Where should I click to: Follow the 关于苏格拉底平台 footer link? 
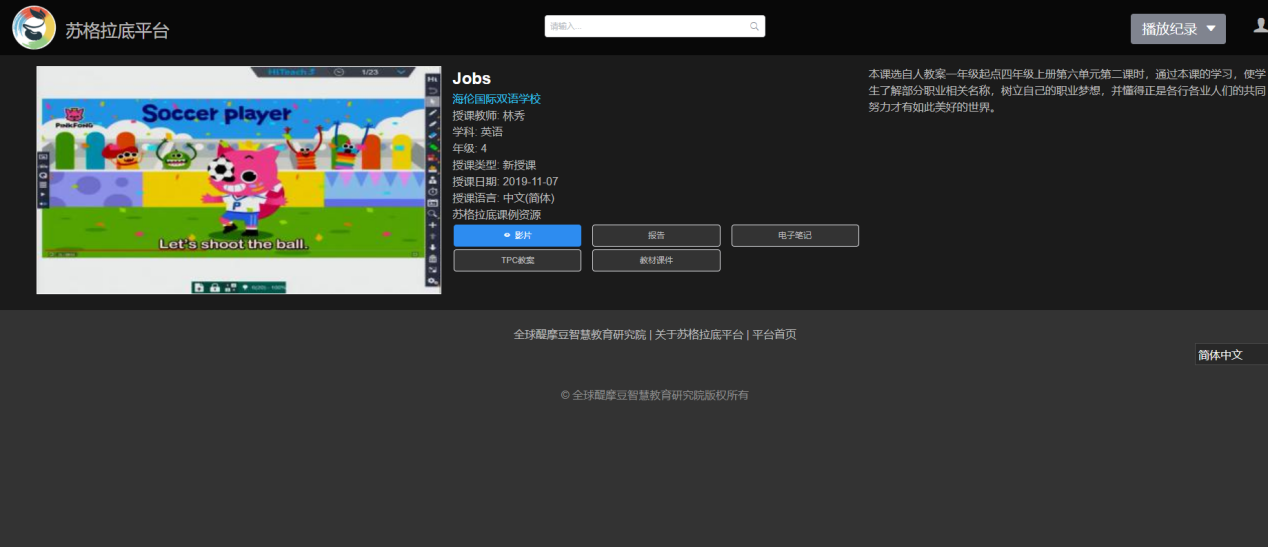pyautogui.click(x=699, y=335)
